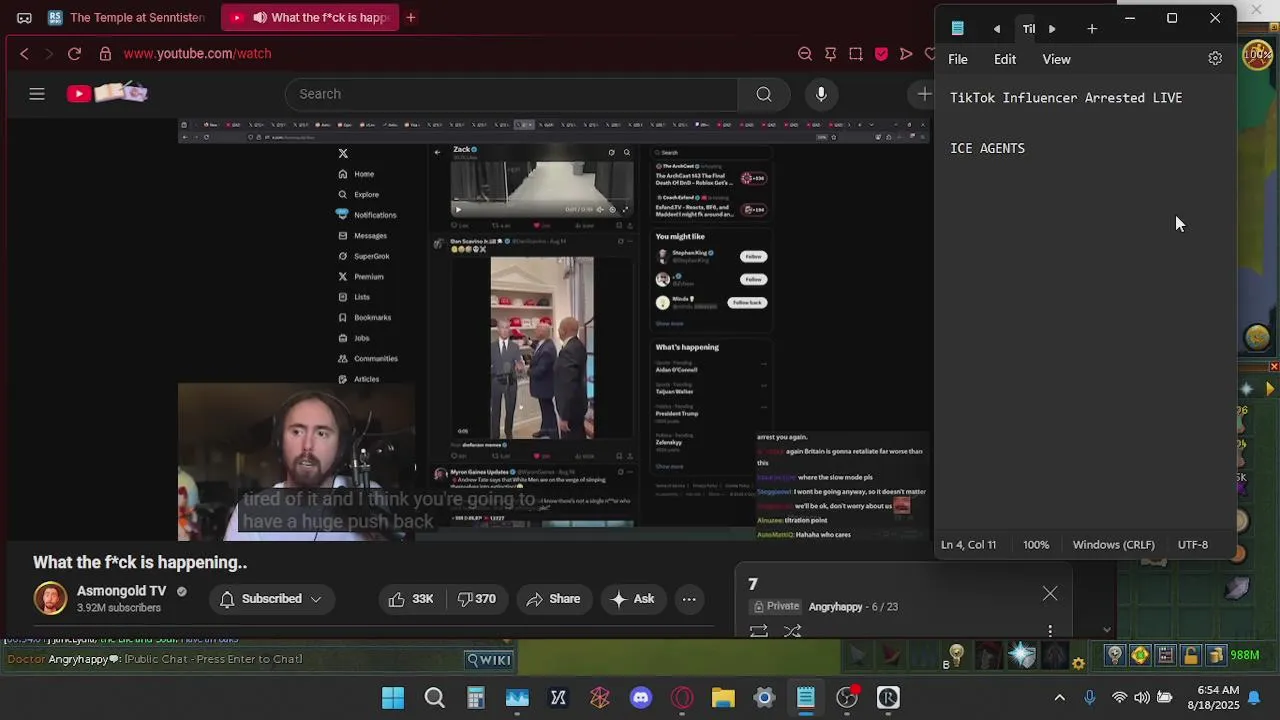This screenshot has height=720, width=1280.
Task: Switch to The Temple at Senntisten tab
Action: click(126, 18)
